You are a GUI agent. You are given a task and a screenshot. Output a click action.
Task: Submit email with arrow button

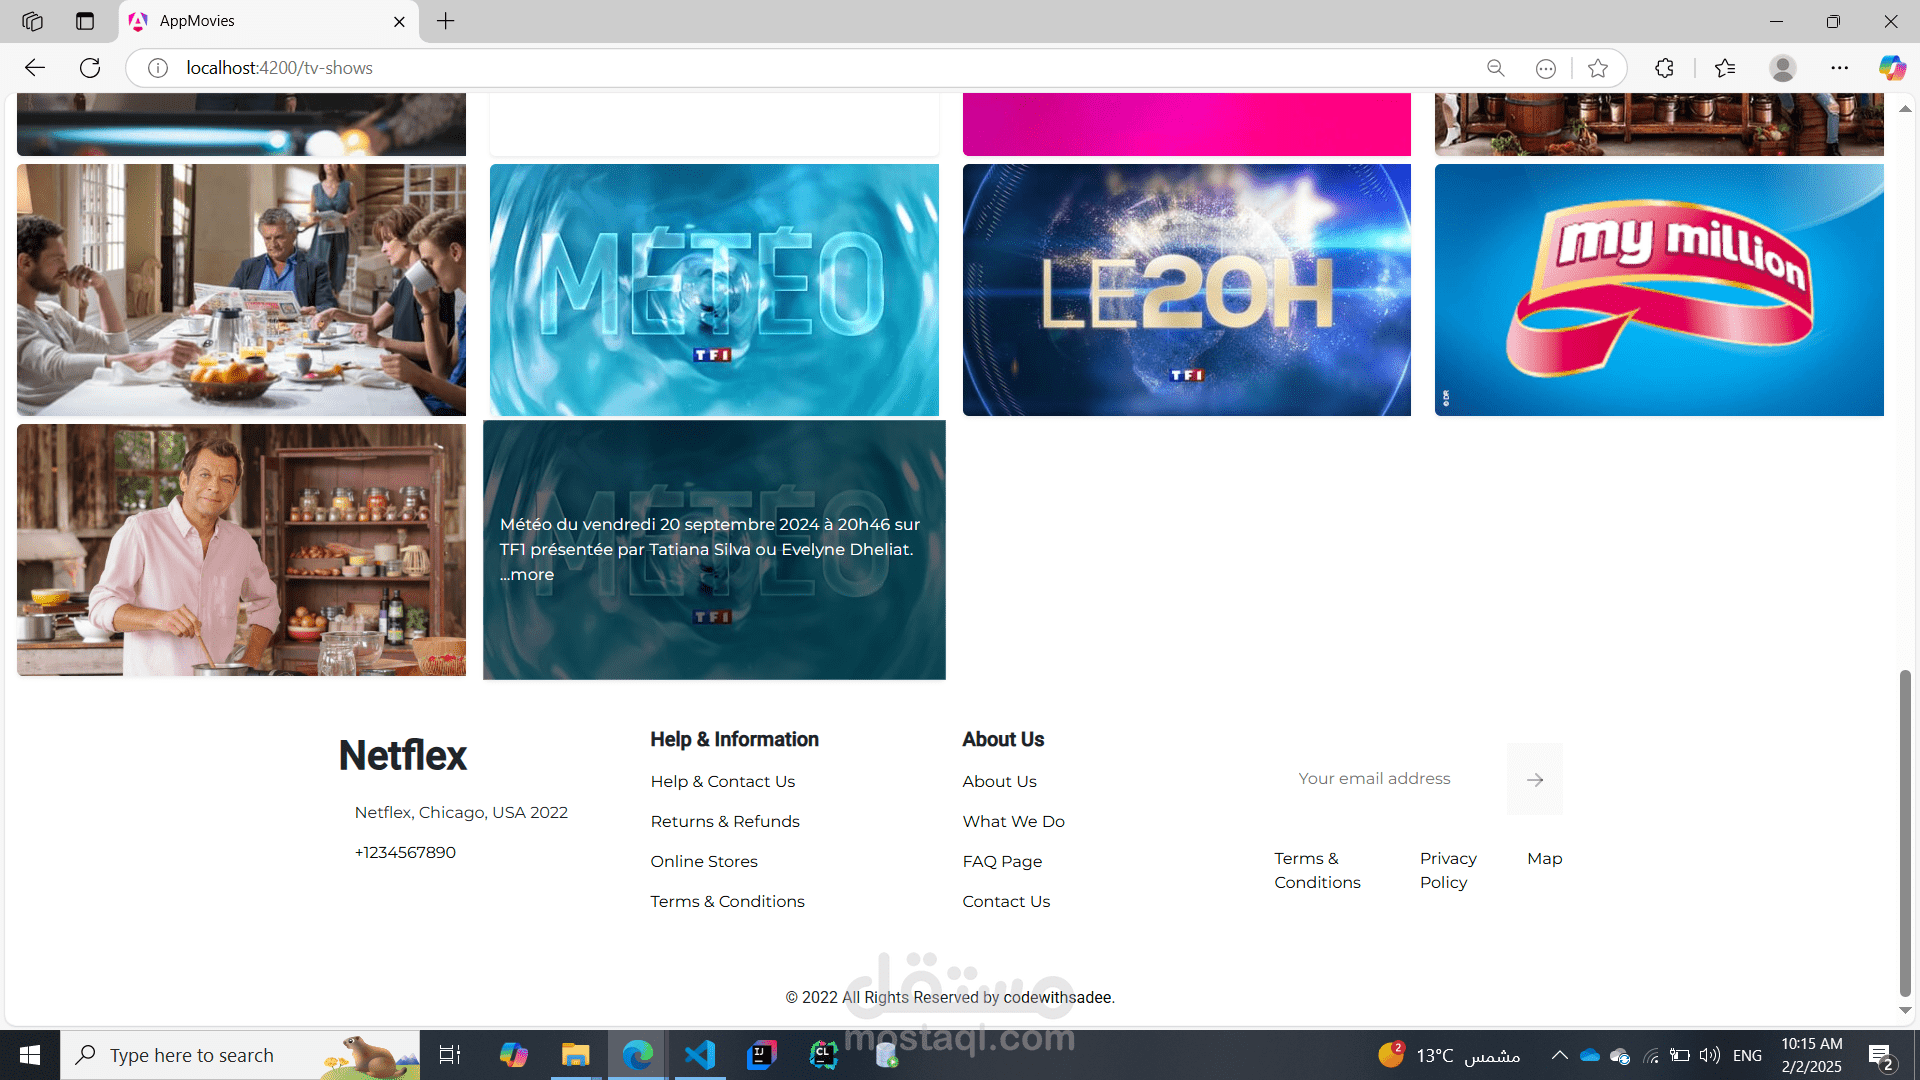(1535, 779)
